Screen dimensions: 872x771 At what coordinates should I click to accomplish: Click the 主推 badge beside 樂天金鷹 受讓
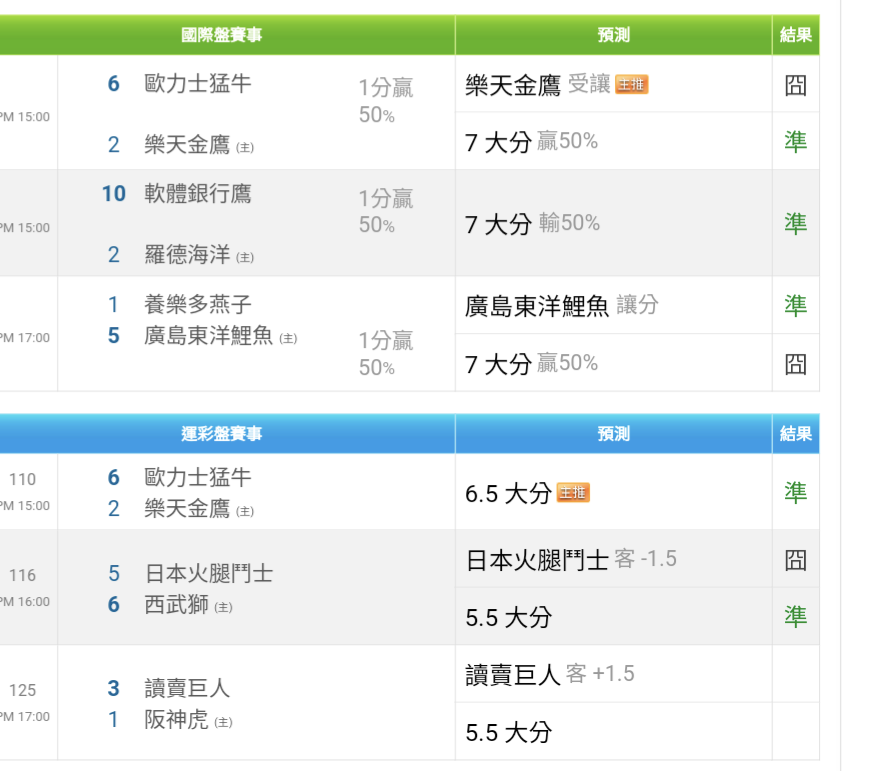click(x=631, y=85)
